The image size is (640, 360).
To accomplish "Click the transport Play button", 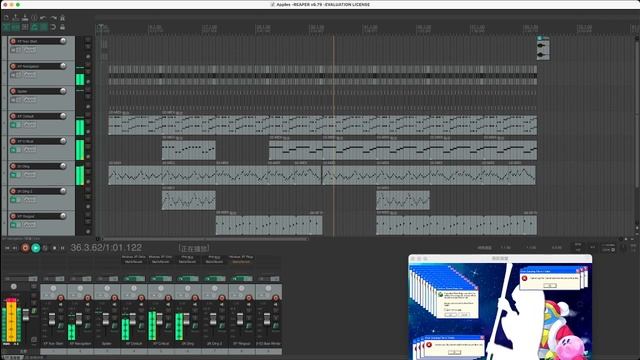I will [36, 248].
